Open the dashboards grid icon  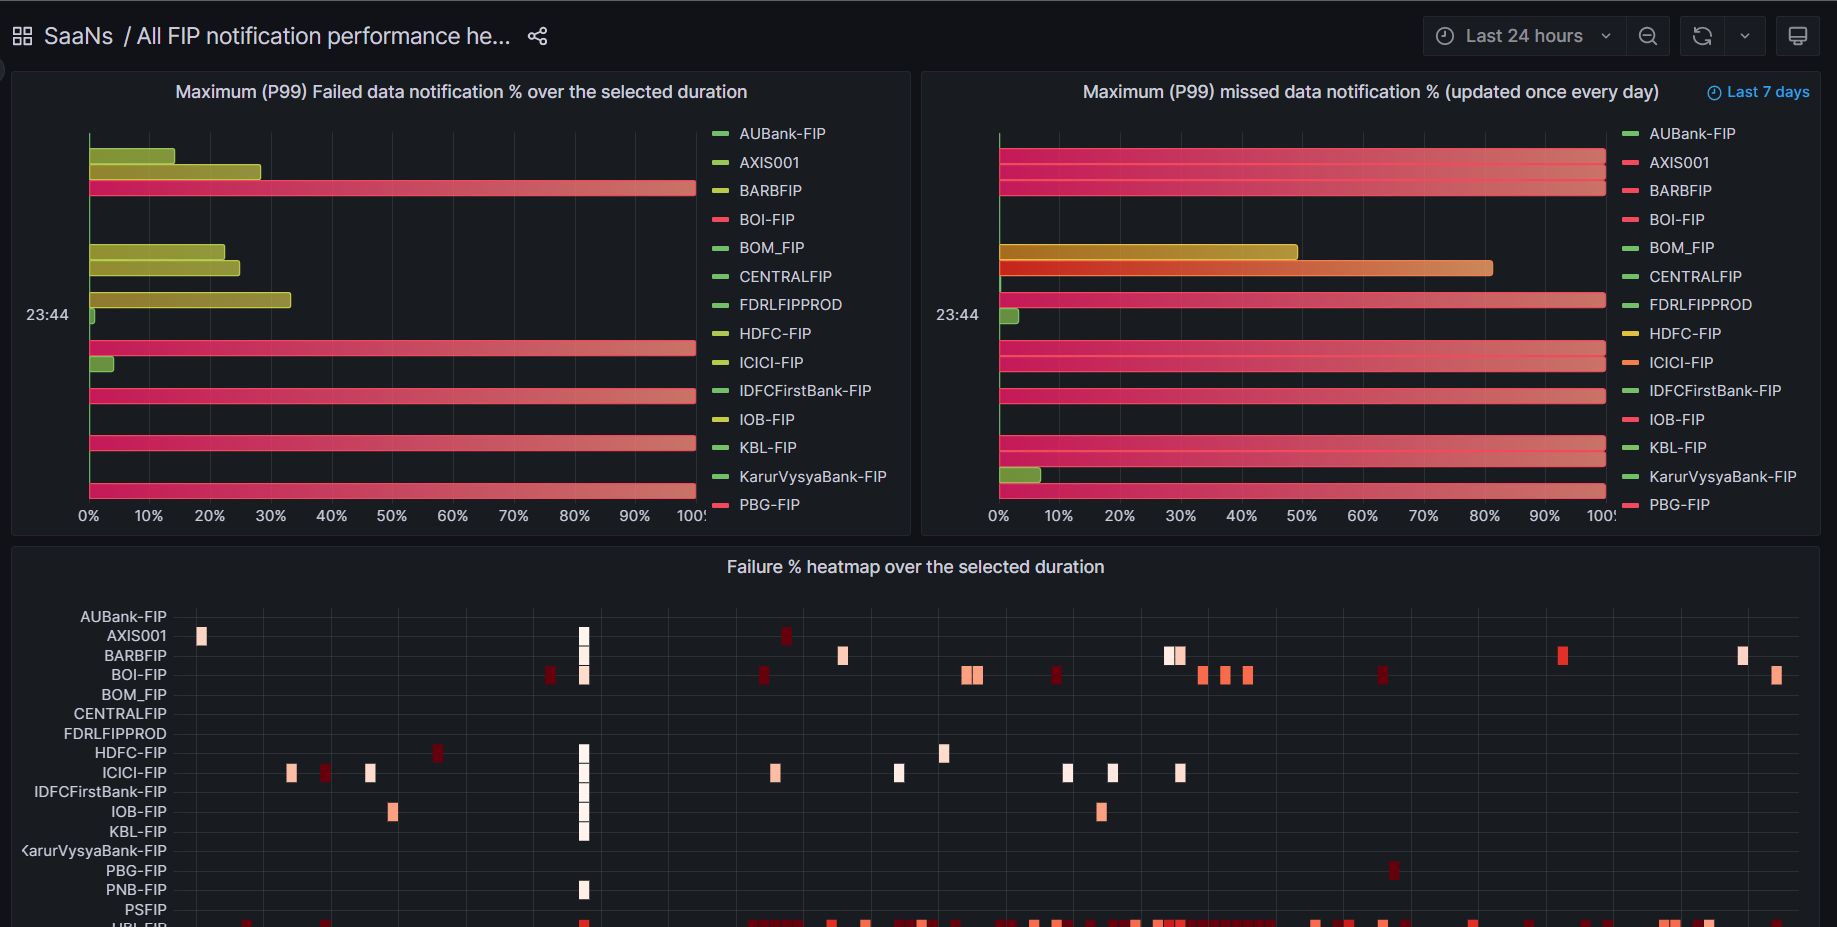tap(22, 35)
